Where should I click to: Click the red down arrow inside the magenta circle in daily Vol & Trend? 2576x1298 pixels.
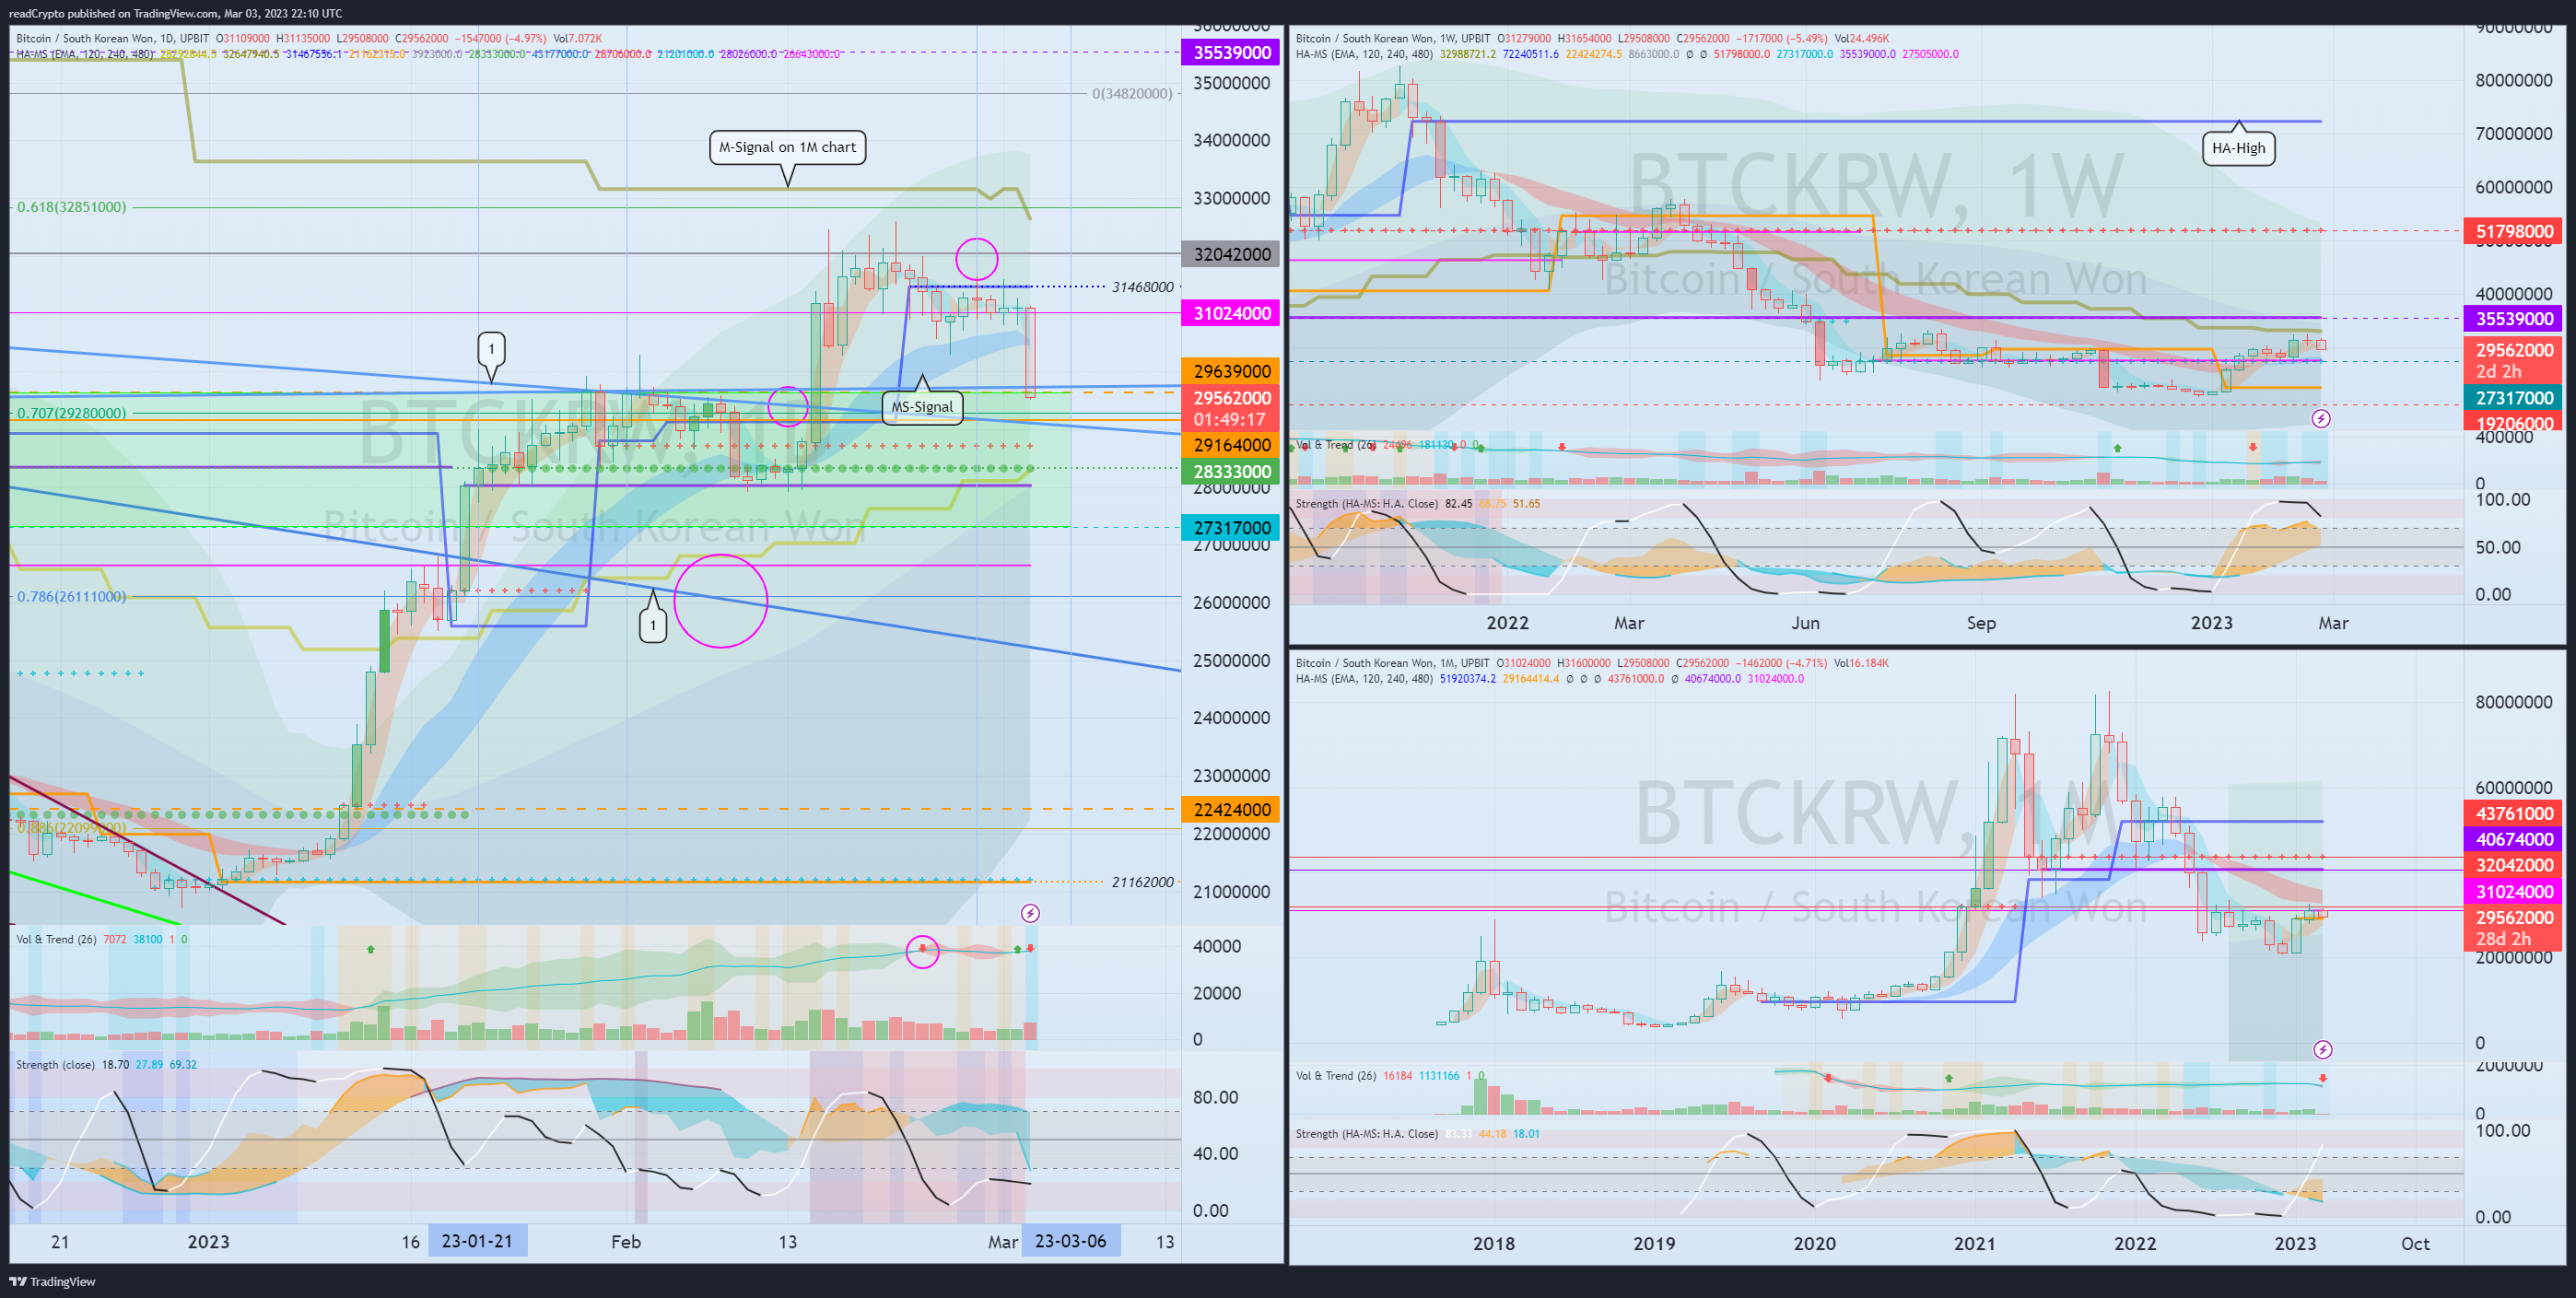pyautogui.click(x=922, y=948)
